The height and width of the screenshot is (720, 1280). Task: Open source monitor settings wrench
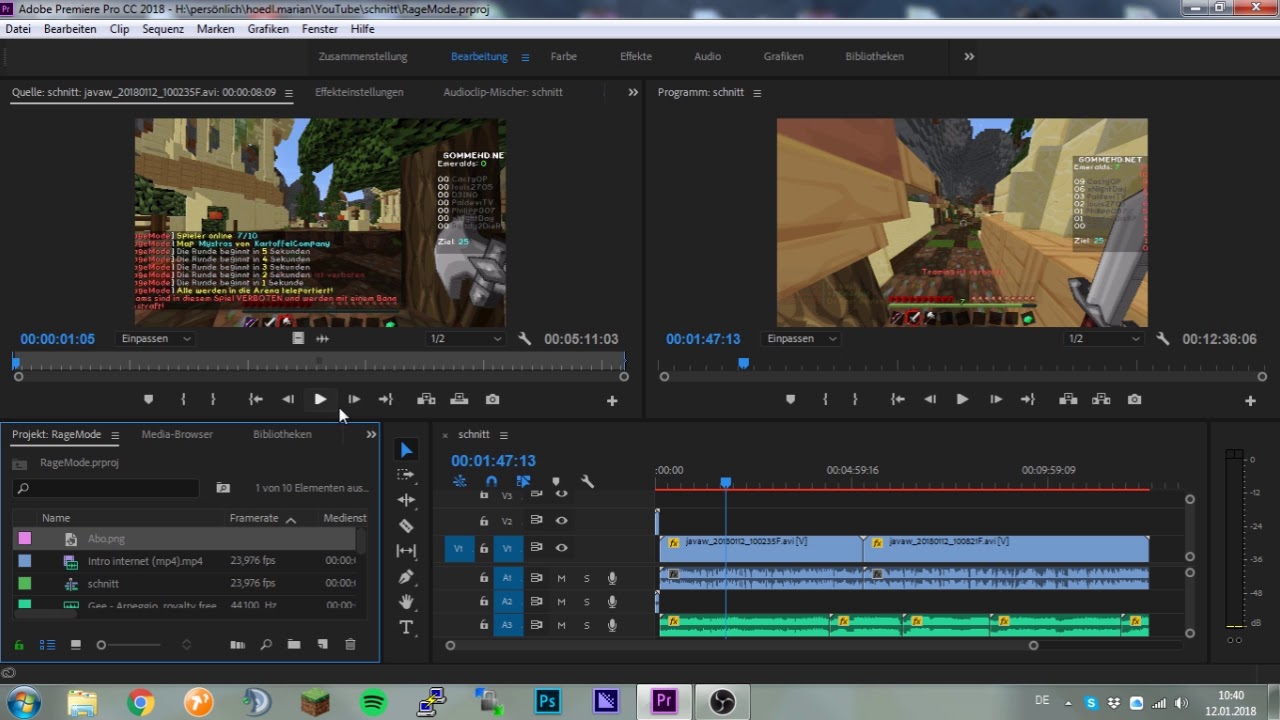525,339
